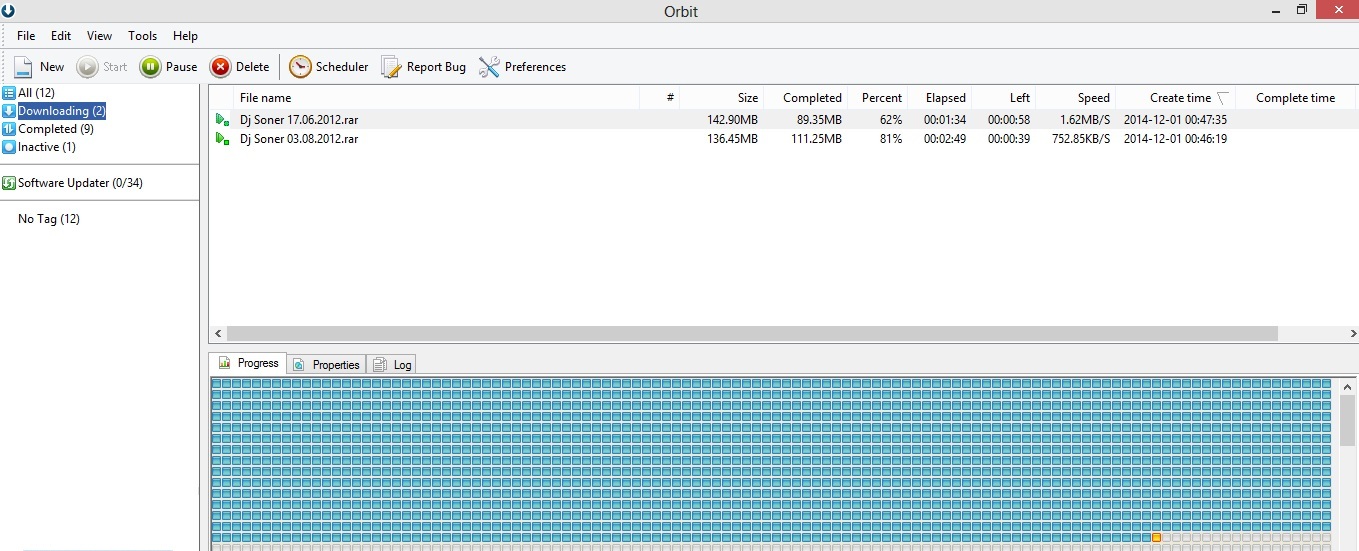Screen dimensions: 1359x551
Task: Click the Properties tab icon
Action: [x=299, y=365]
